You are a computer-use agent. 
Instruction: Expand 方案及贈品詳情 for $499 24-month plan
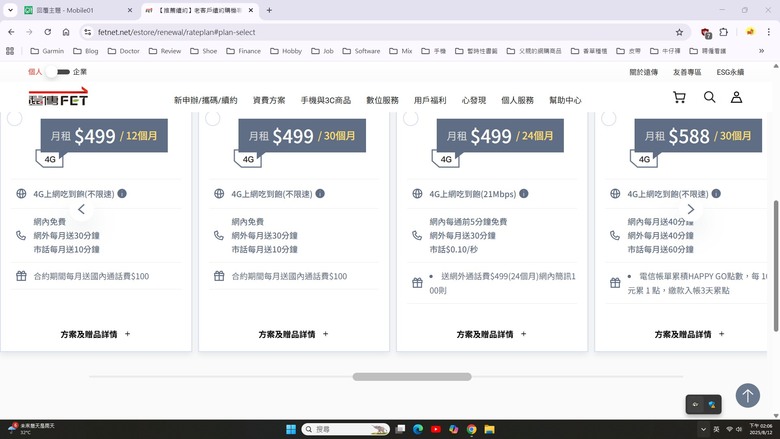[x=491, y=334]
